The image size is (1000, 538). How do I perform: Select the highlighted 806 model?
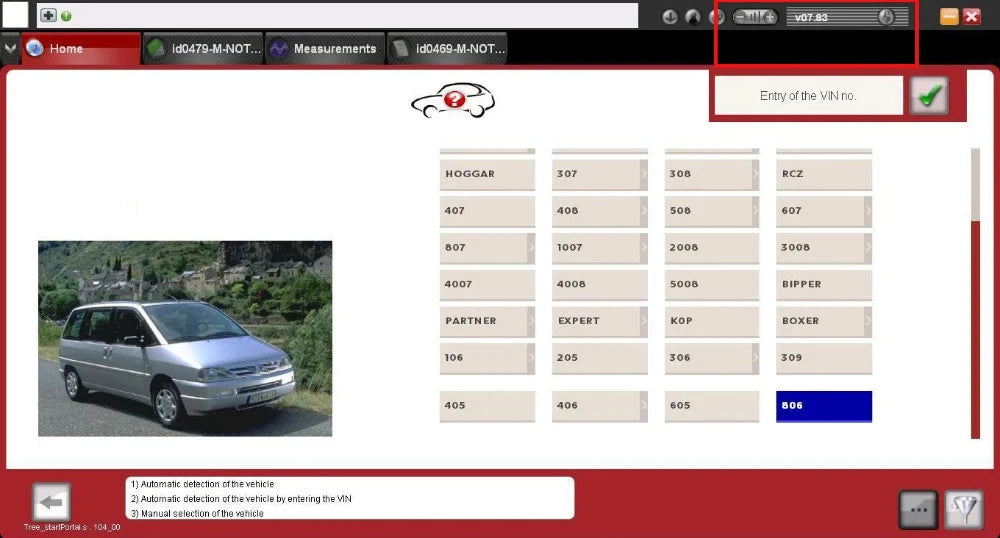point(824,406)
